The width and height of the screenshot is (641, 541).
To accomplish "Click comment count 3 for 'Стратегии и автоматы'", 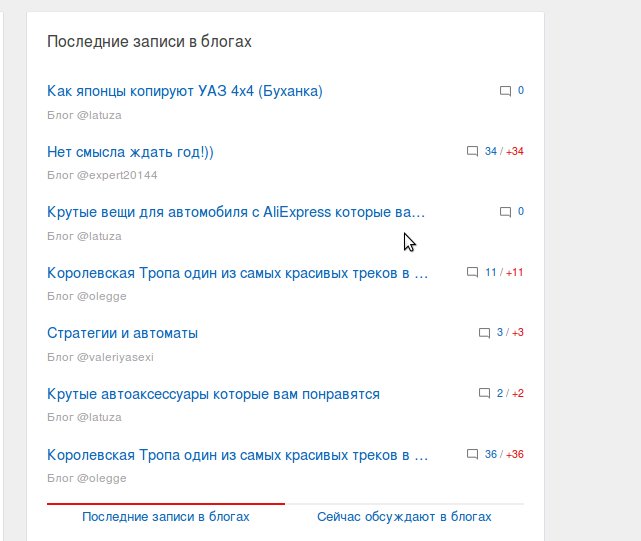I will (x=500, y=332).
